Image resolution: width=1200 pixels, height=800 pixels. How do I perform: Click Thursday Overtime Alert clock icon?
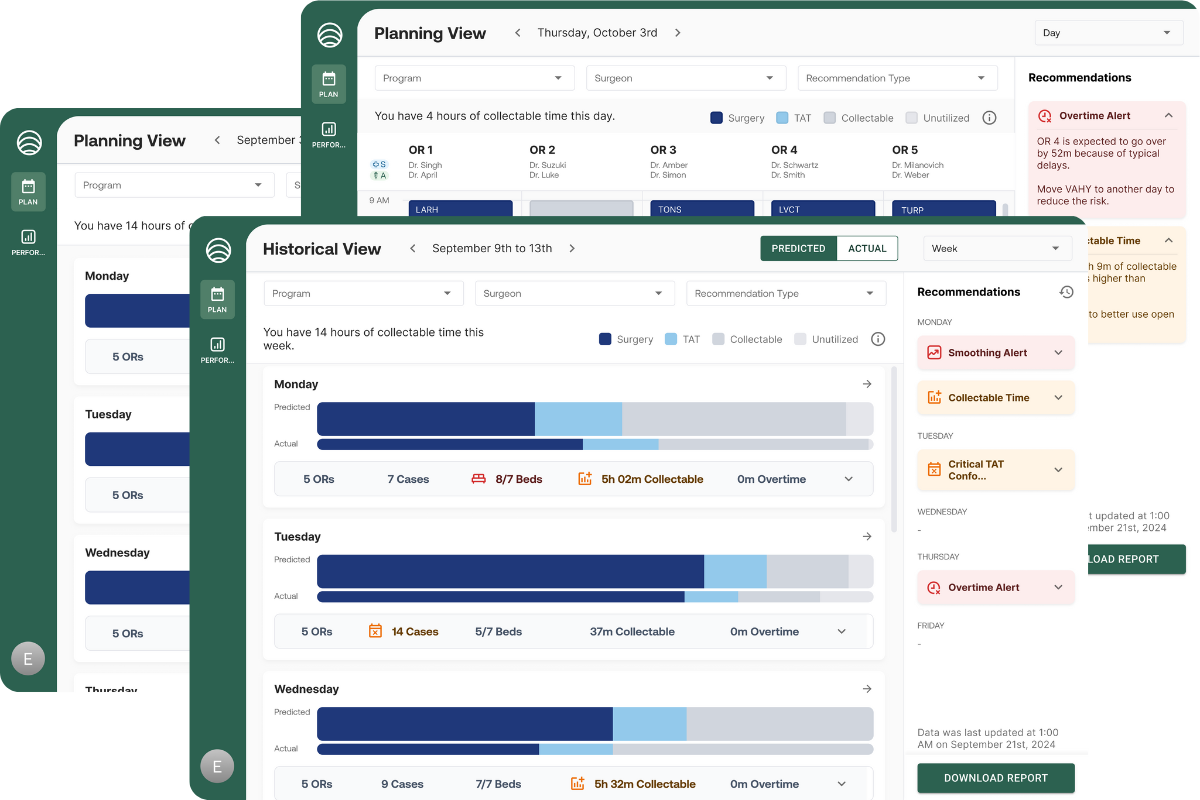pyautogui.click(x=934, y=588)
